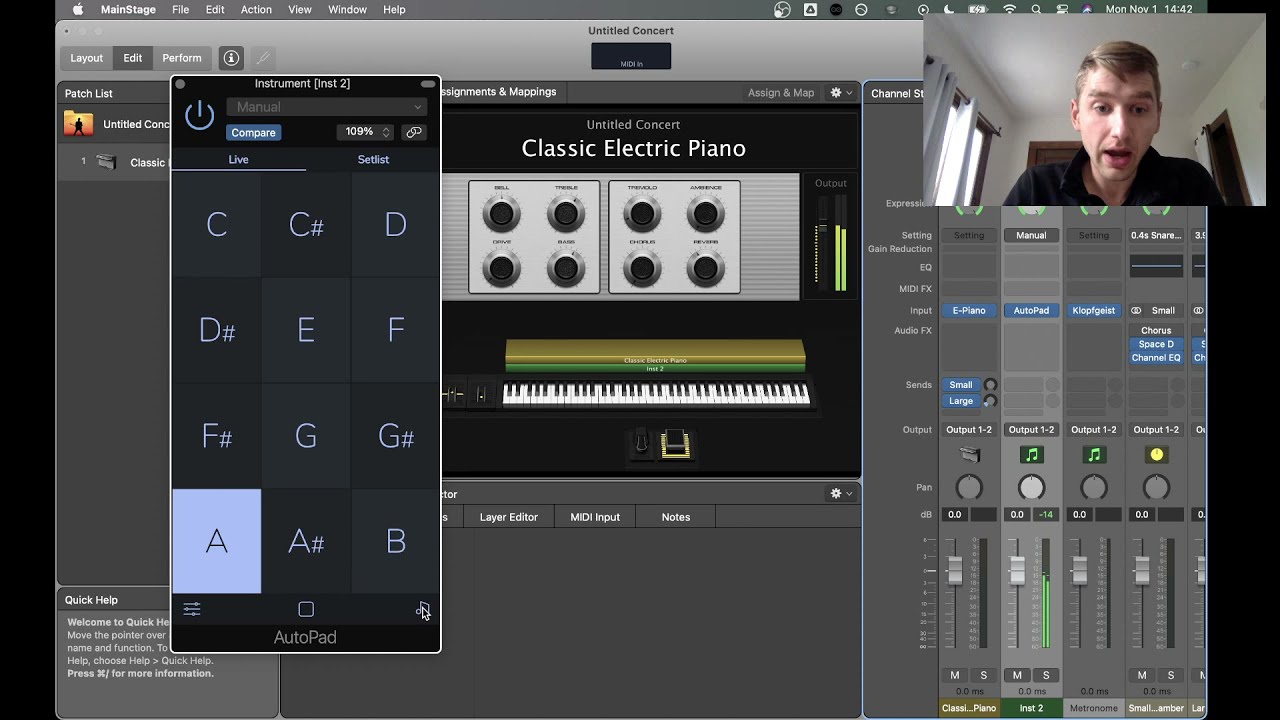Click the Bell knob on the electric piano

tap(501, 212)
